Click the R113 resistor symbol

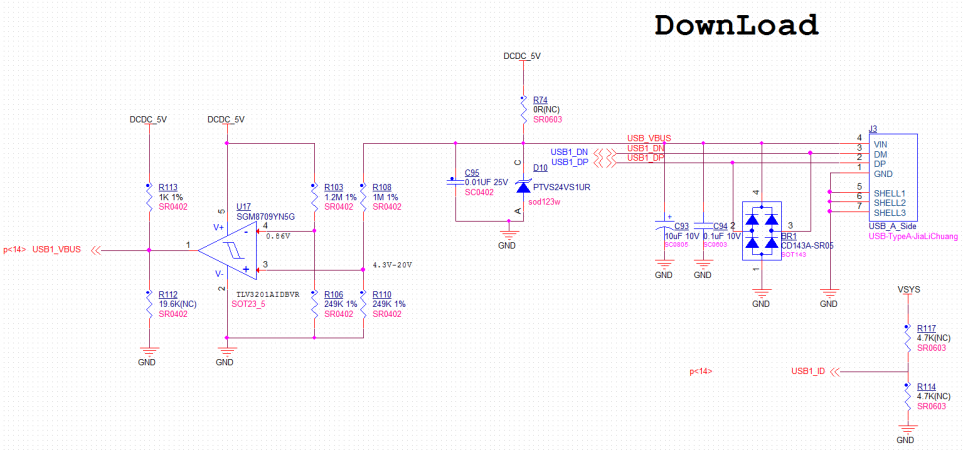click(x=149, y=198)
